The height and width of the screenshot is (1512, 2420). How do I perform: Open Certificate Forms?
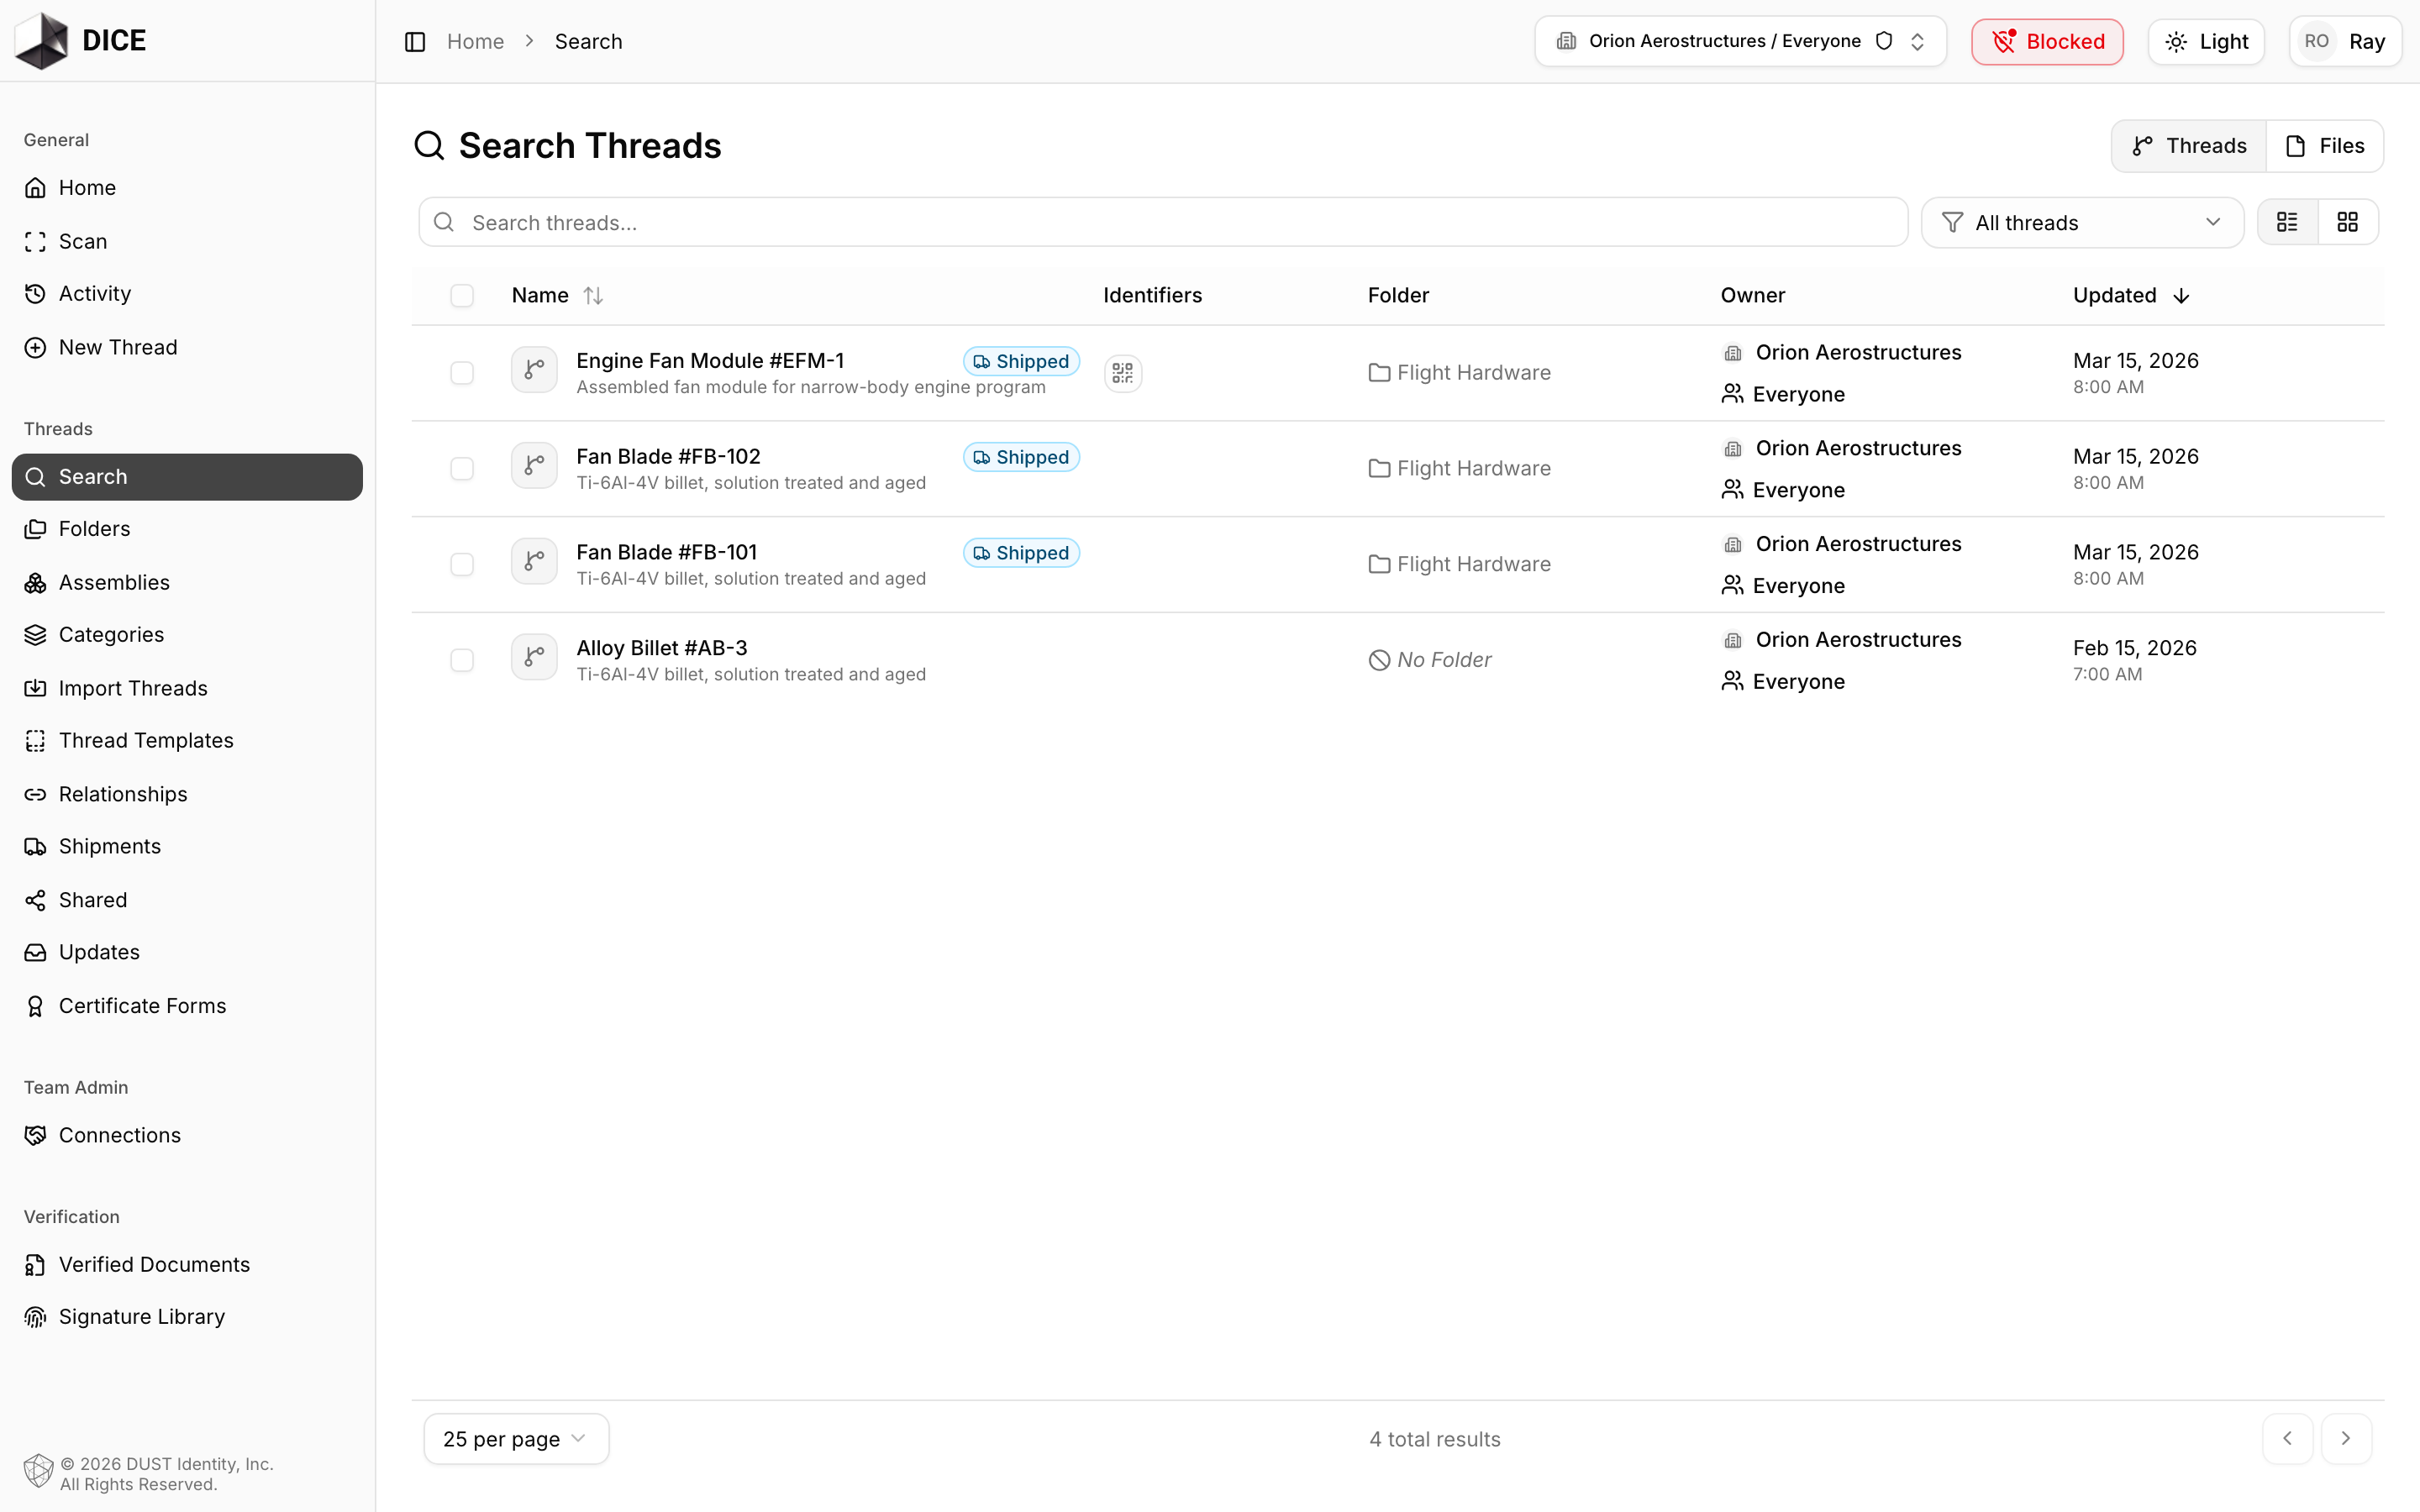(187, 1006)
